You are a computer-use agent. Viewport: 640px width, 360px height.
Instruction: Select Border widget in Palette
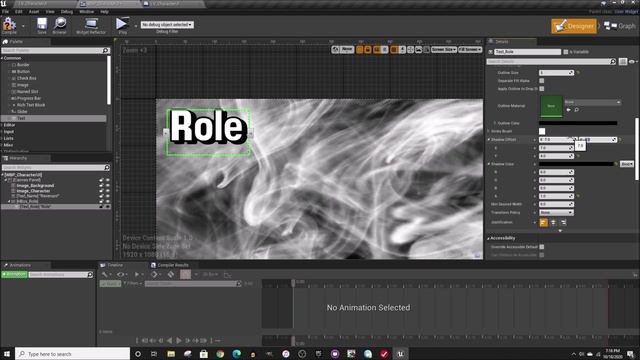pyautogui.click(x=23, y=64)
